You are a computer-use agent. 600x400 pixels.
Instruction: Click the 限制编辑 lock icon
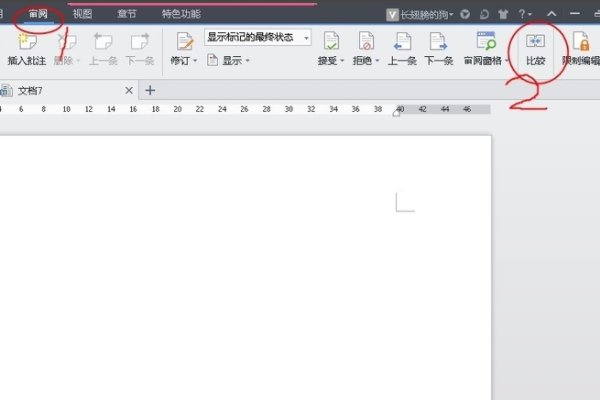click(581, 41)
